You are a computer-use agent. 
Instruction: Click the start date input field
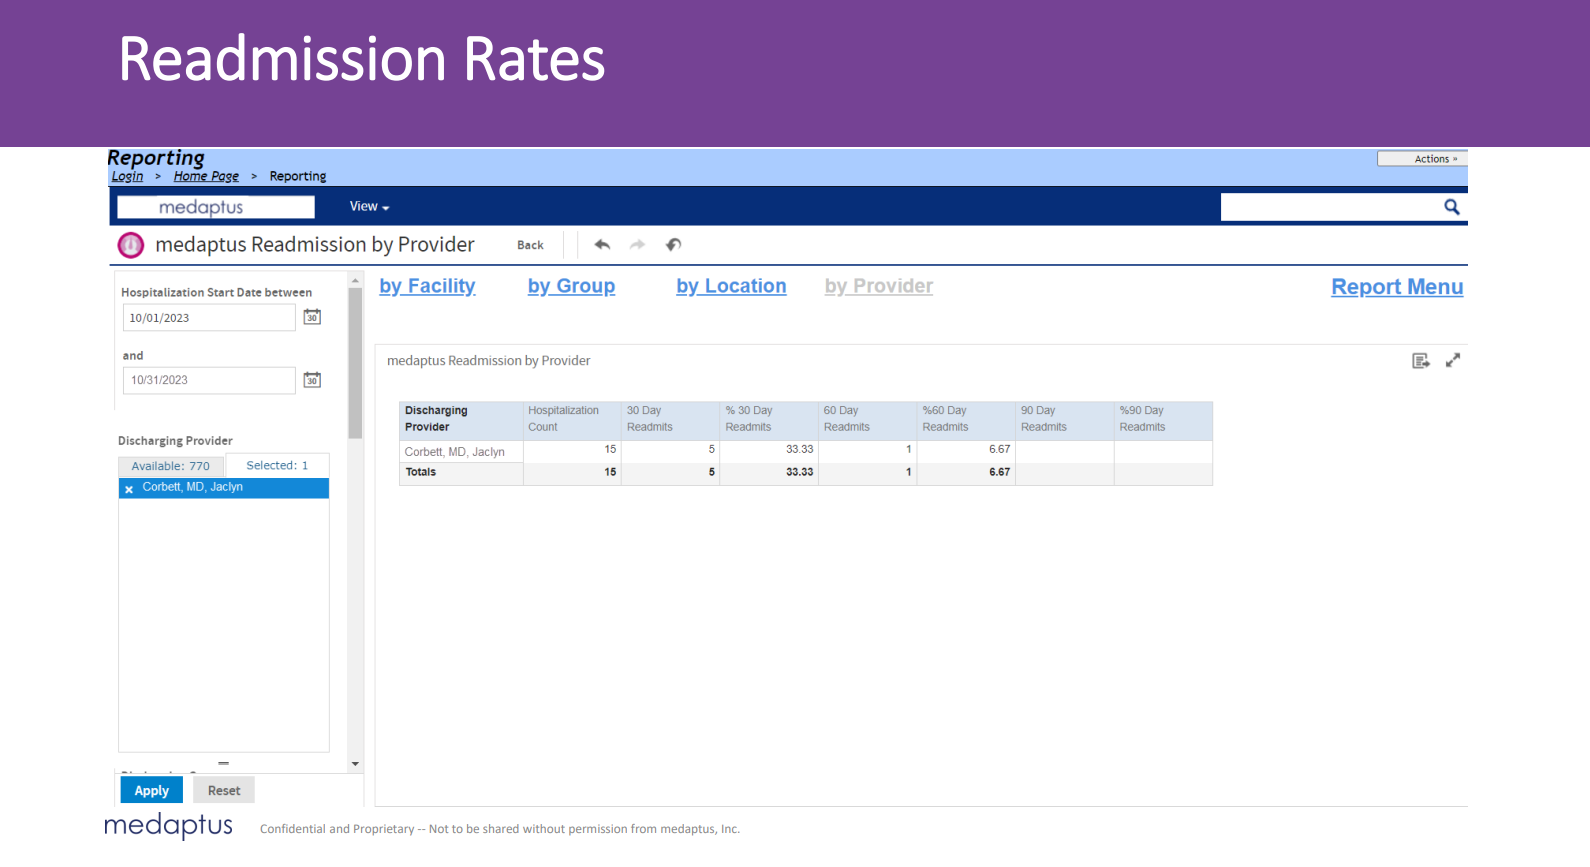click(x=209, y=318)
